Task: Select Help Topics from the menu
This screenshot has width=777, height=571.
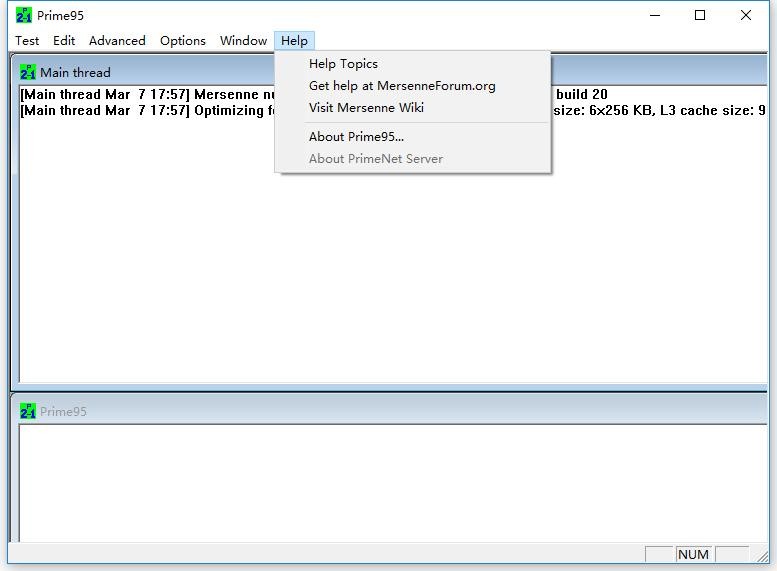Action: (x=412, y=64)
